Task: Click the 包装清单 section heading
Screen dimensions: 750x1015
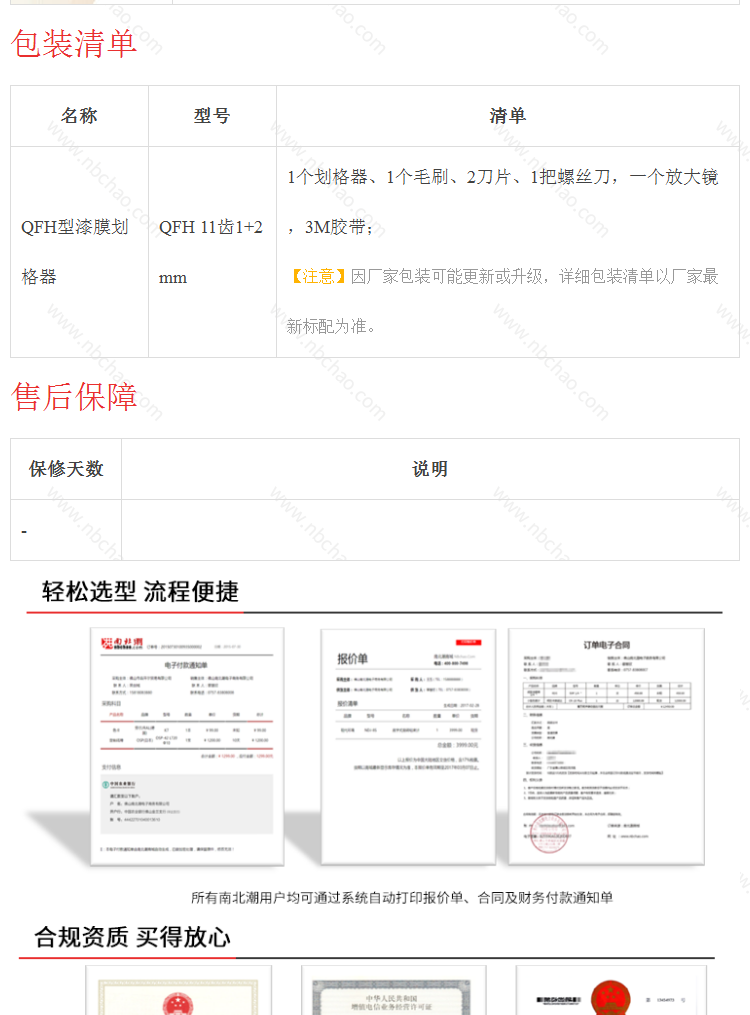Action: click(x=74, y=43)
